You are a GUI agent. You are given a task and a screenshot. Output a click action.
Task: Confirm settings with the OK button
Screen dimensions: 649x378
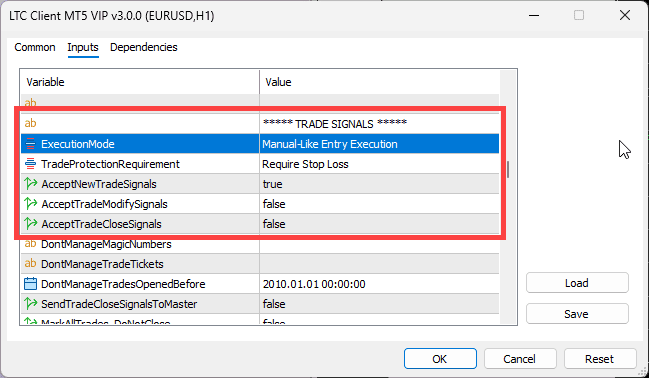[x=440, y=359]
